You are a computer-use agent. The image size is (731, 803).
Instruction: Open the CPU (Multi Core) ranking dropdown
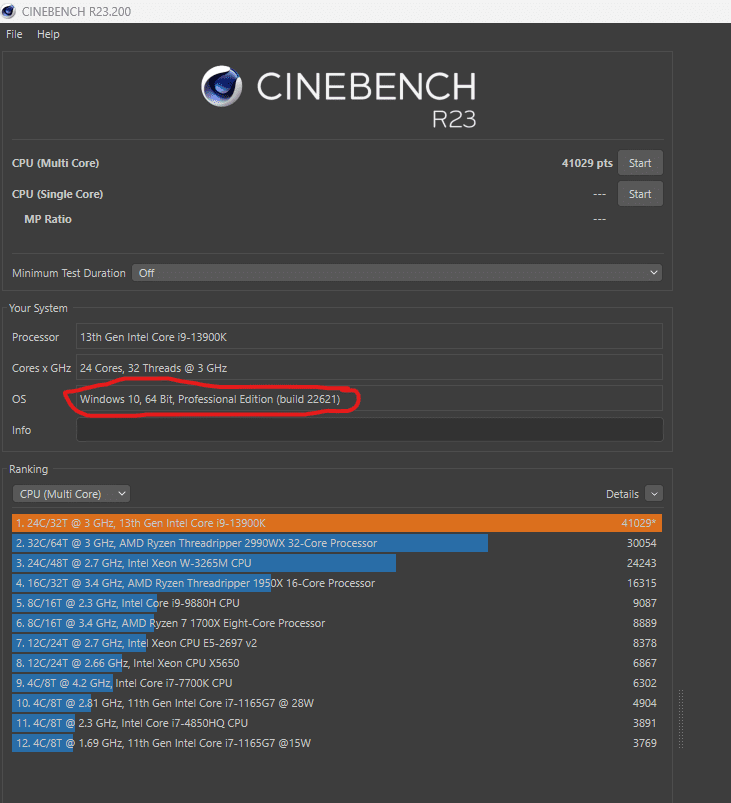pyautogui.click(x=71, y=494)
